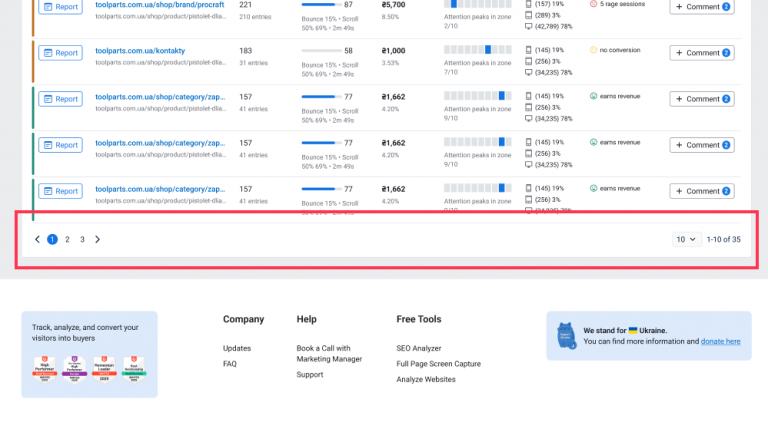The height and width of the screenshot is (432, 768).
Task: Open the rows-per-page dropdown showing 10
Action: click(x=686, y=240)
